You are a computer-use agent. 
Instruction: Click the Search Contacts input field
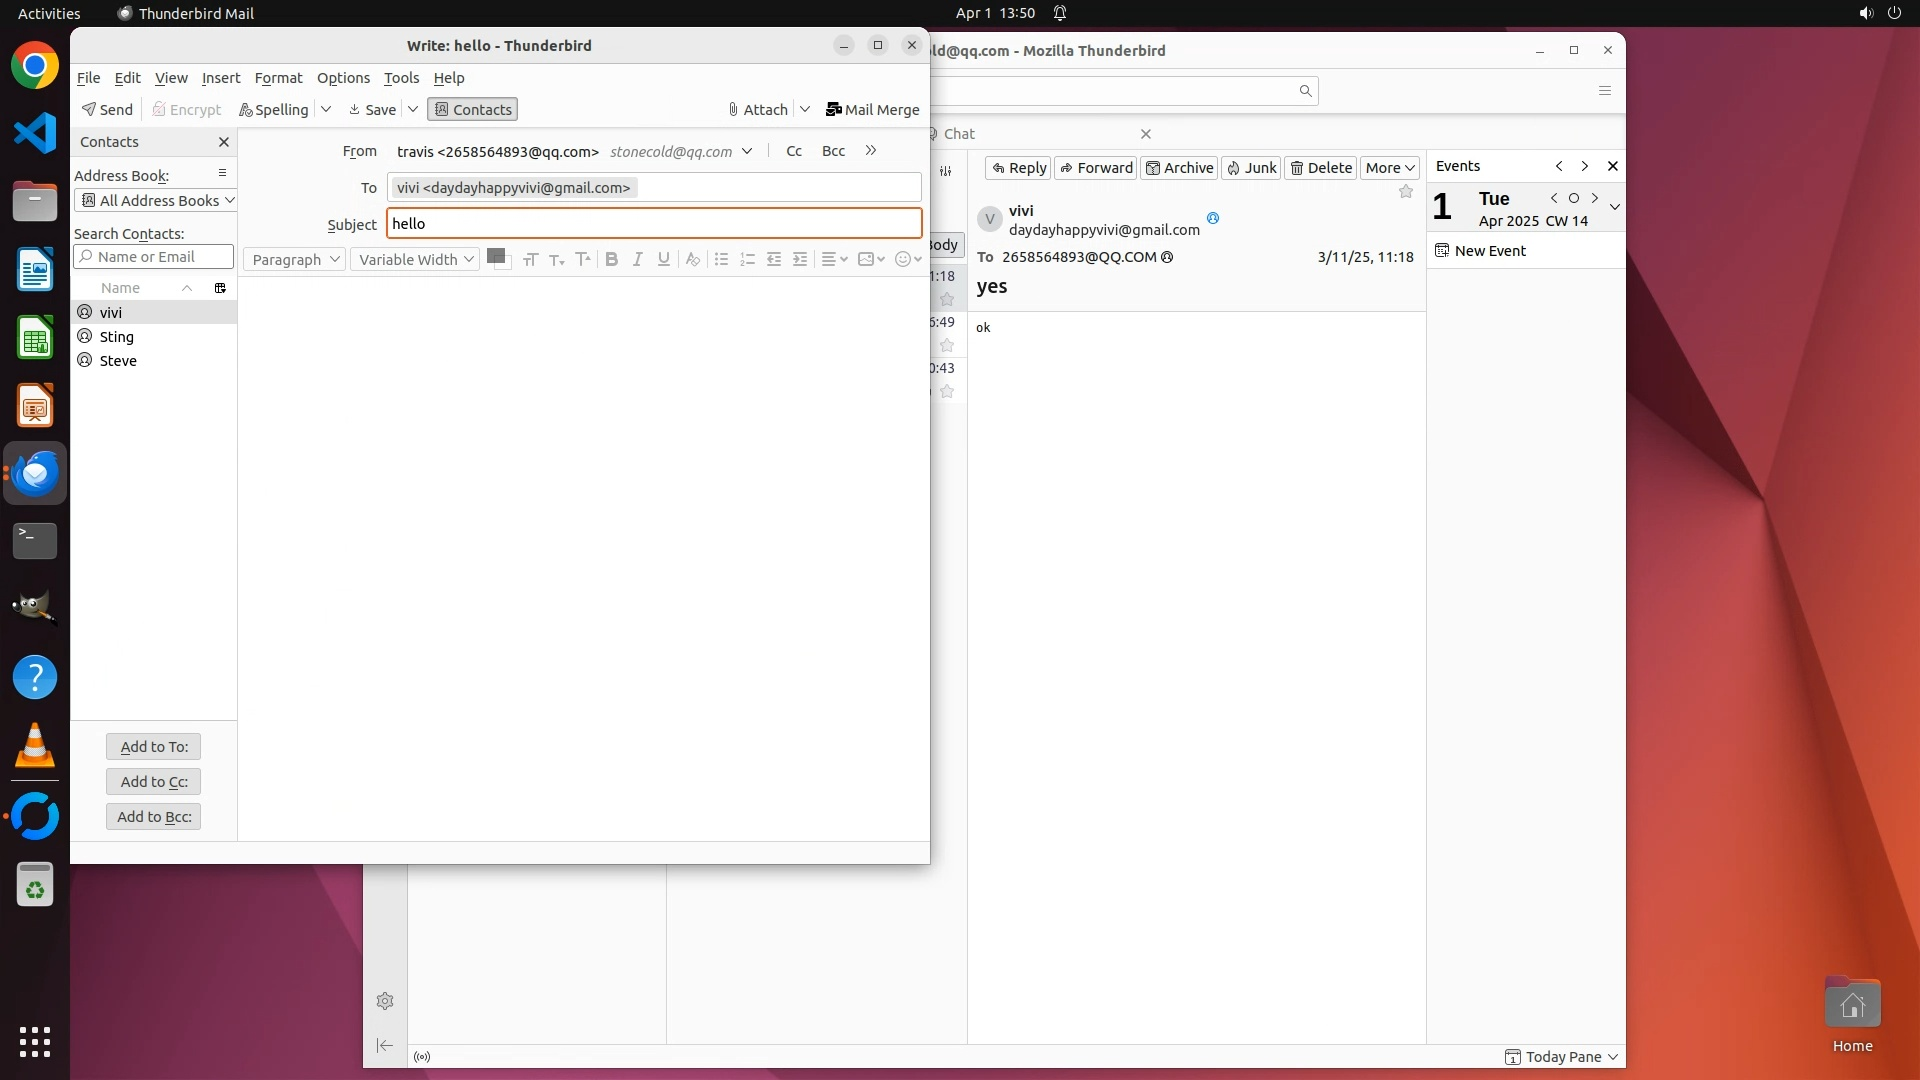pyautogui.click(x=154, y=257)
